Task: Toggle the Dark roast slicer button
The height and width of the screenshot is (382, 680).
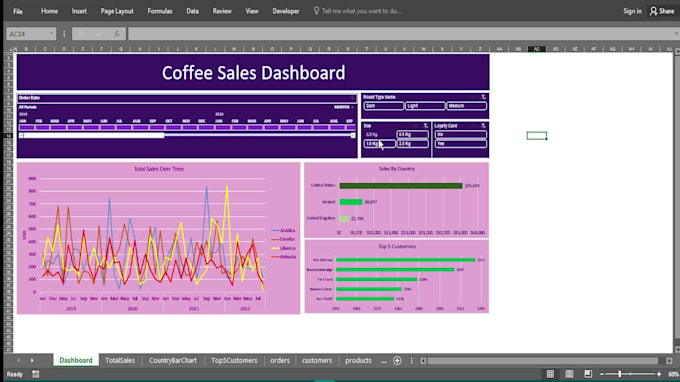Action: coord(383,106)
